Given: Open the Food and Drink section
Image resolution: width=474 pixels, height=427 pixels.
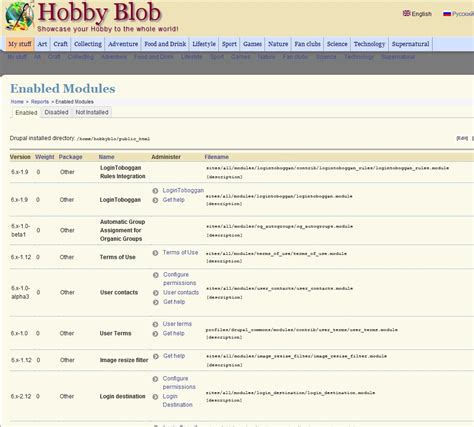Looking at the screenshot, I should [165, 44].
